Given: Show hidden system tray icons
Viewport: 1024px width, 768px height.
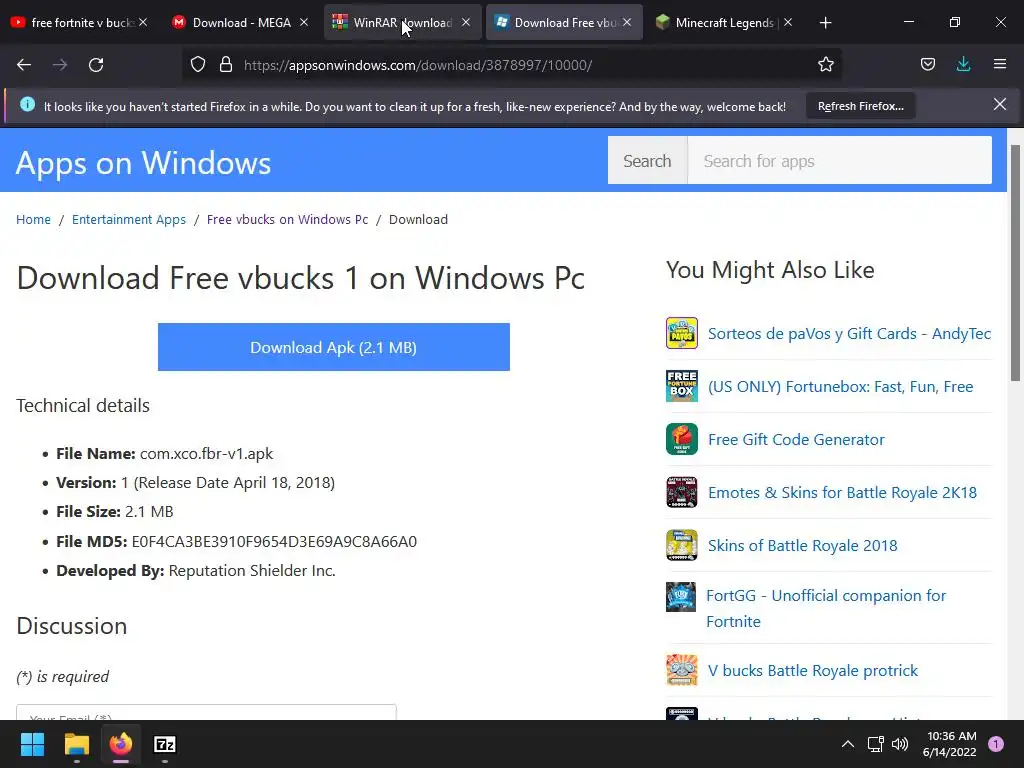Looking at the screenshot, I should point(848,744).
